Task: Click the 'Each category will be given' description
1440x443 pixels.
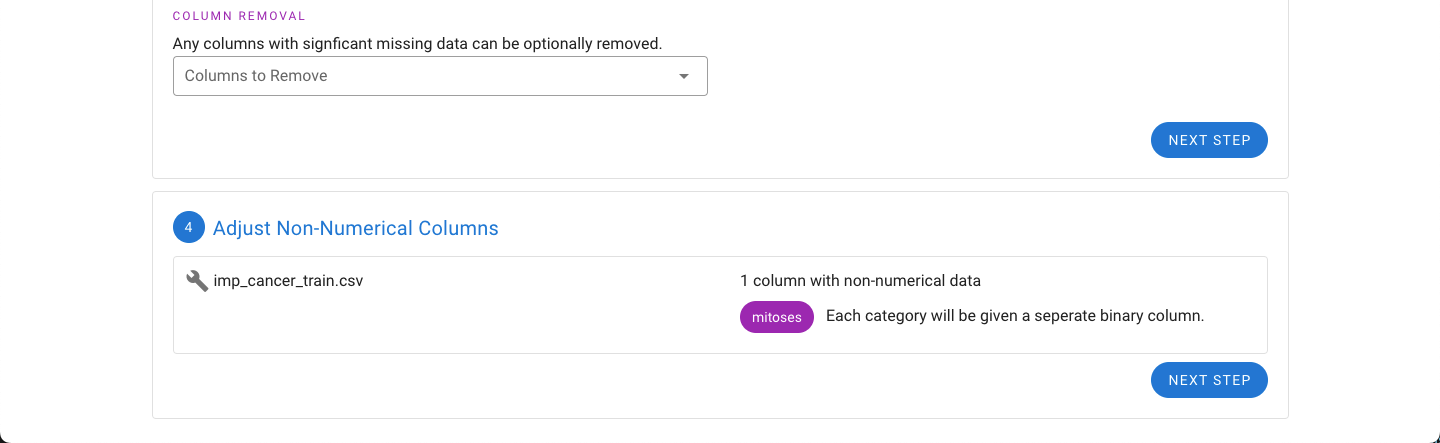Action: pyautogui.click(x=1015, y=316)
